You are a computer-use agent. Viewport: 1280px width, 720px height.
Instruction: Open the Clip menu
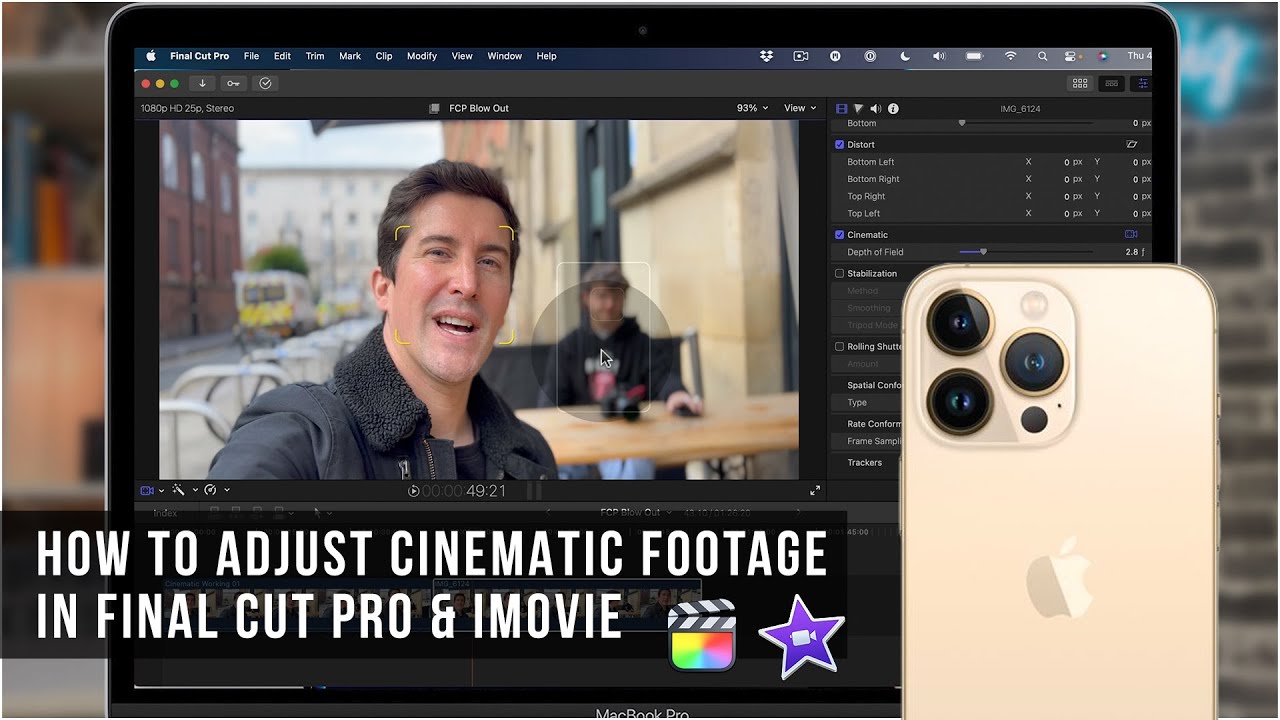(384, 56)
